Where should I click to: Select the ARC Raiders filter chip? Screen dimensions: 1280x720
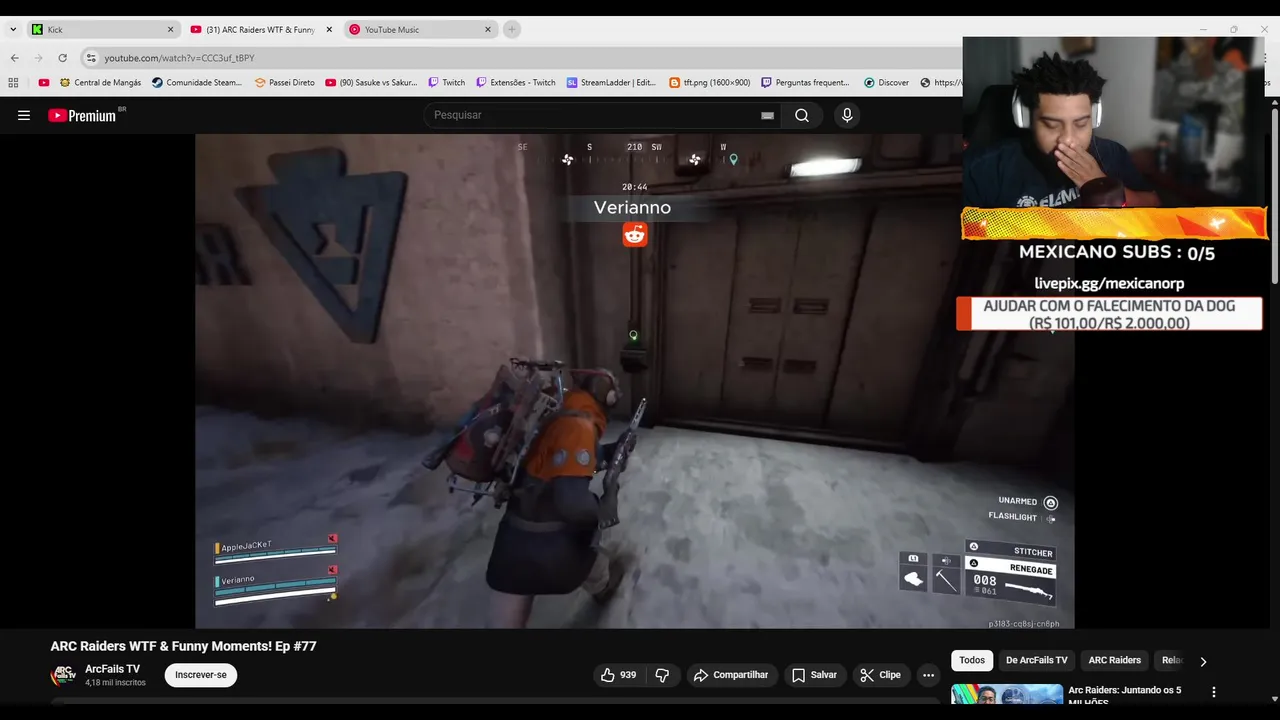click(x=1114, y=660)
